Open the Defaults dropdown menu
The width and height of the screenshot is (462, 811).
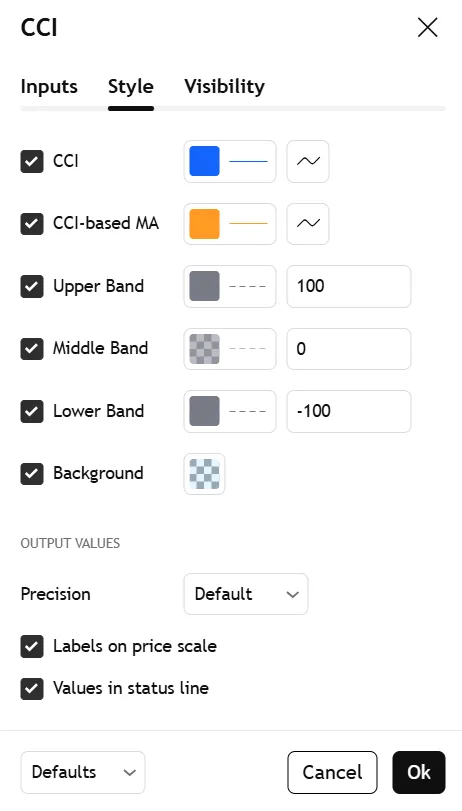click(x=83, y=772)
